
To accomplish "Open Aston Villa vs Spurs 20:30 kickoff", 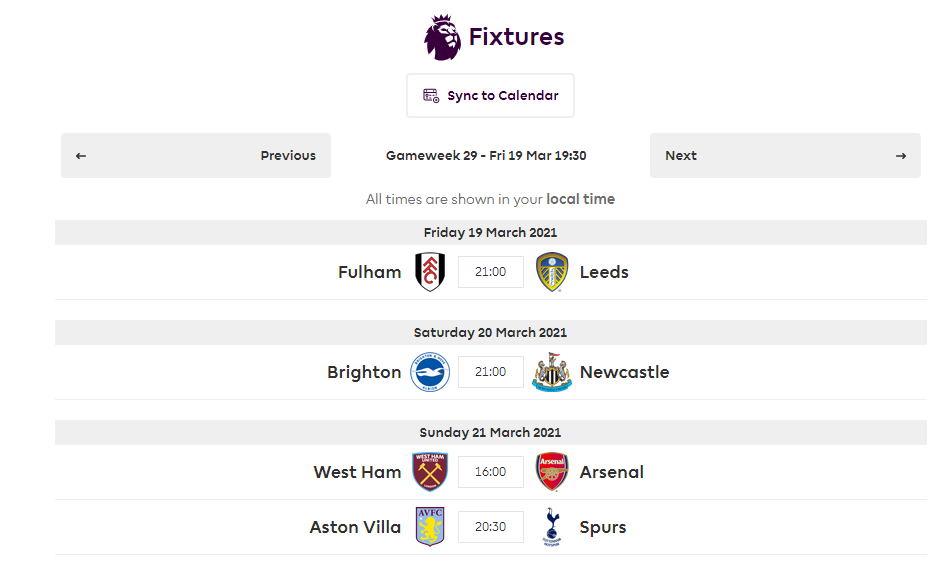I will [491, 527].
